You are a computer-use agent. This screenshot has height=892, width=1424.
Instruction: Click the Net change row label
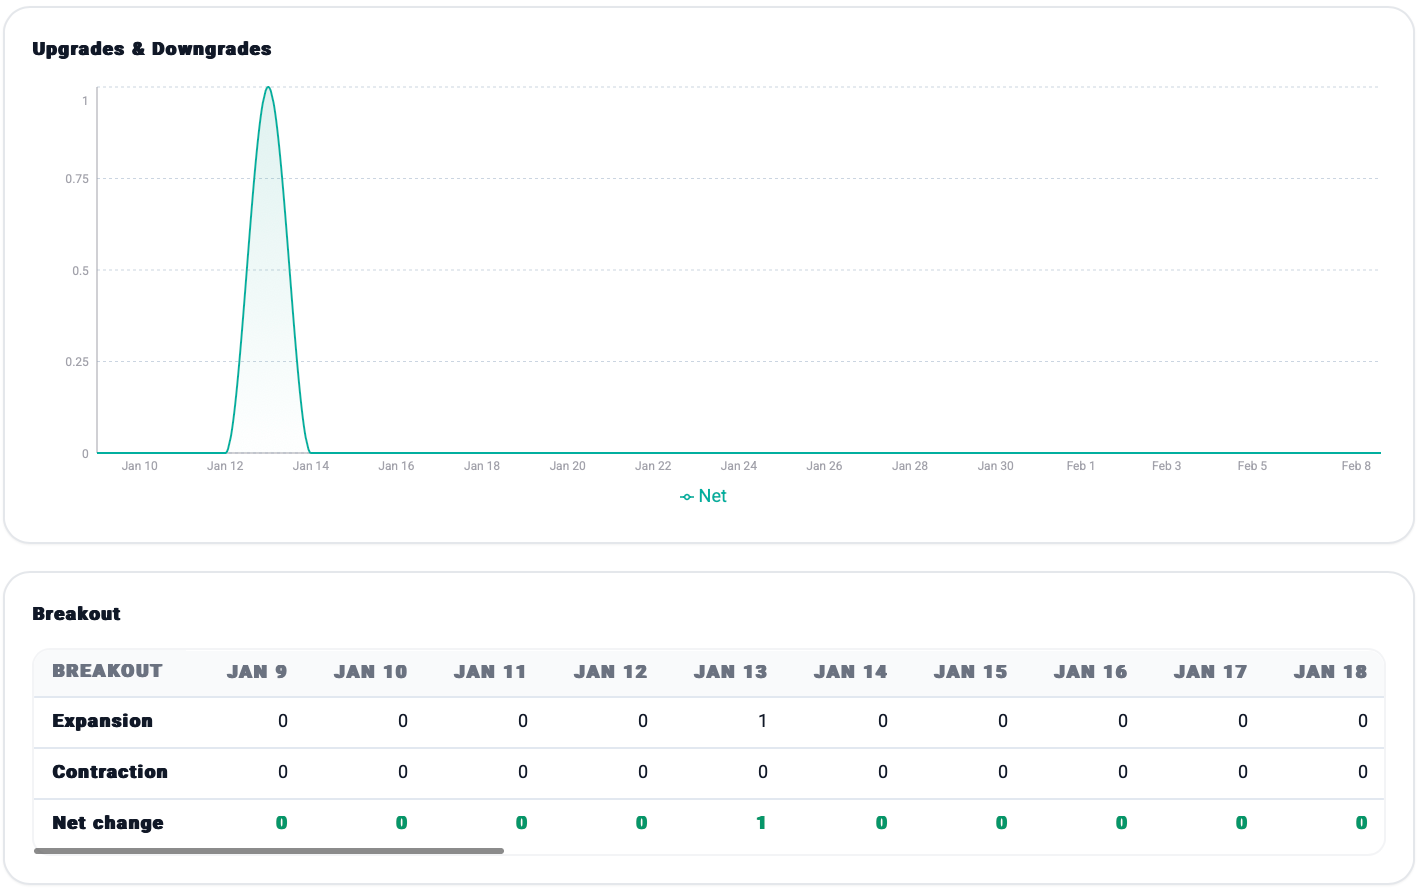108,823
